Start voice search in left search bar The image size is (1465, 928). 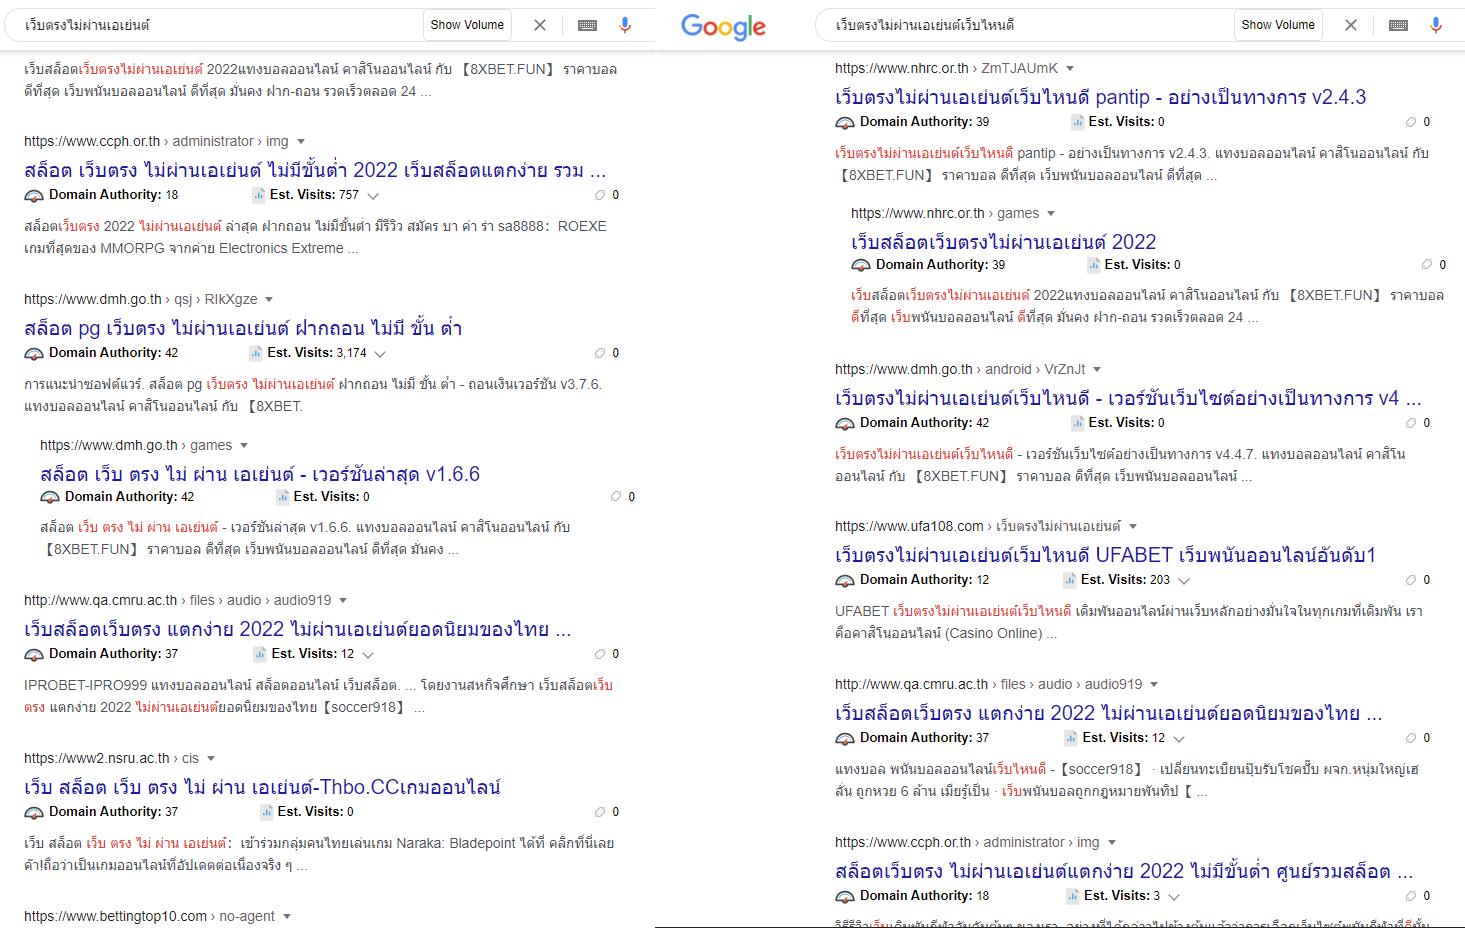pyautogui.click(x=625, y=25)
